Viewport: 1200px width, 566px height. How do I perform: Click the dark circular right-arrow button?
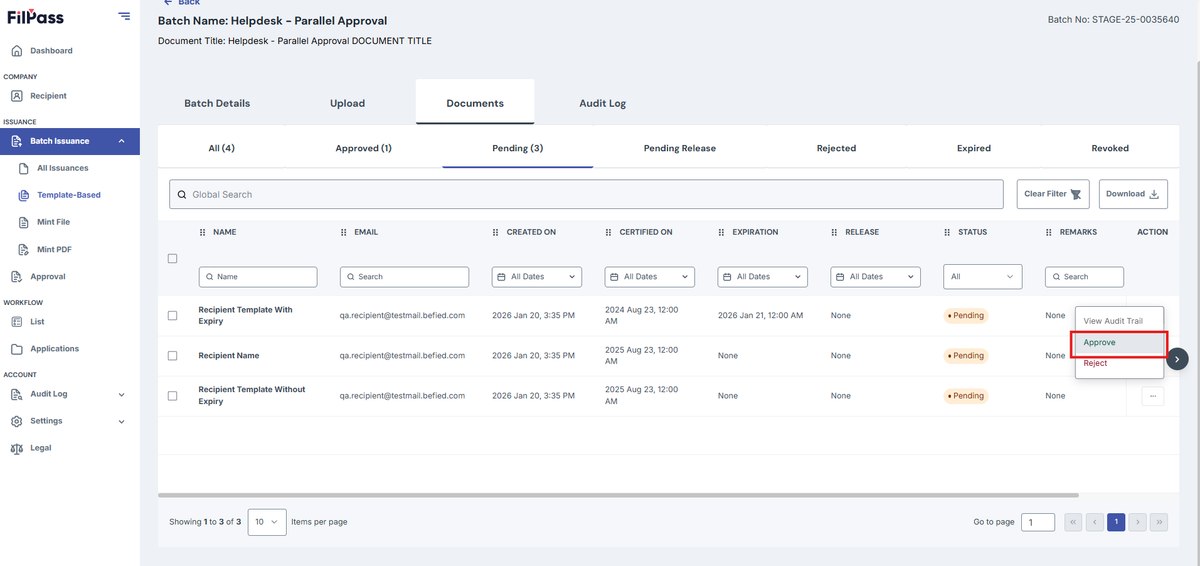pyautogui.click(x=1178, y=358)
